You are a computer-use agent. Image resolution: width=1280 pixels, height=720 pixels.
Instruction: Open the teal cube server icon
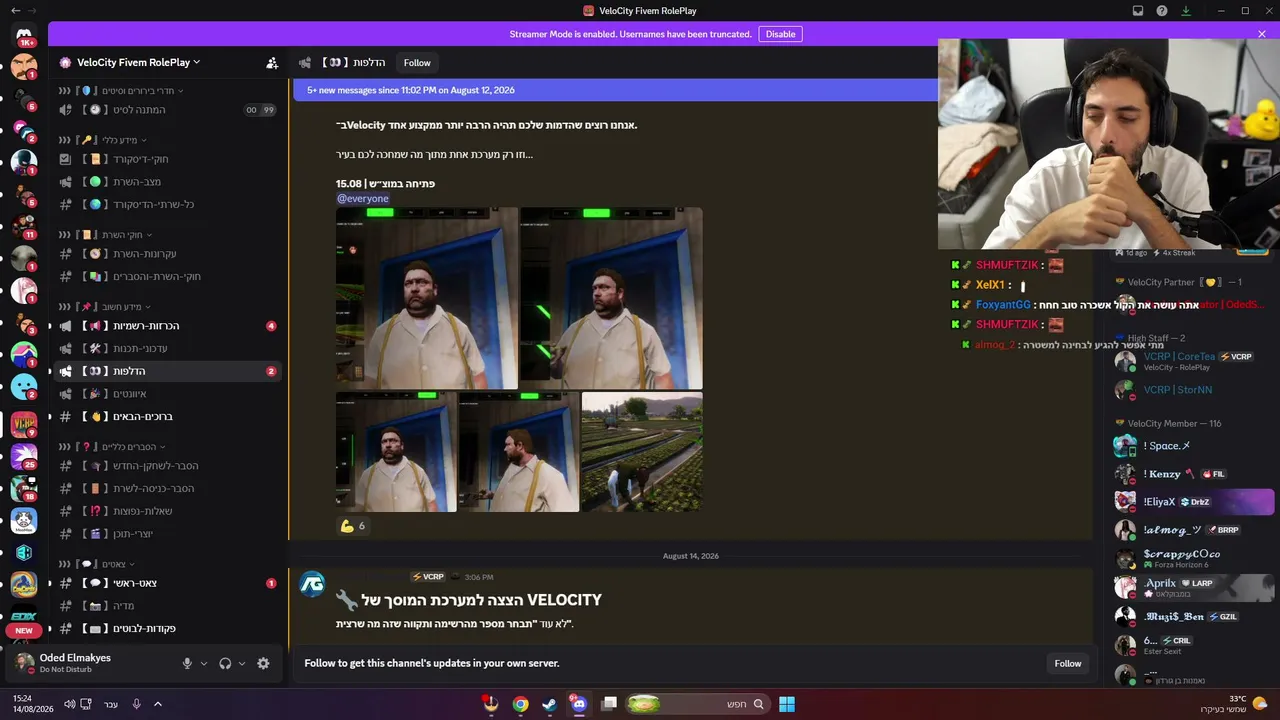click(24, 552)
